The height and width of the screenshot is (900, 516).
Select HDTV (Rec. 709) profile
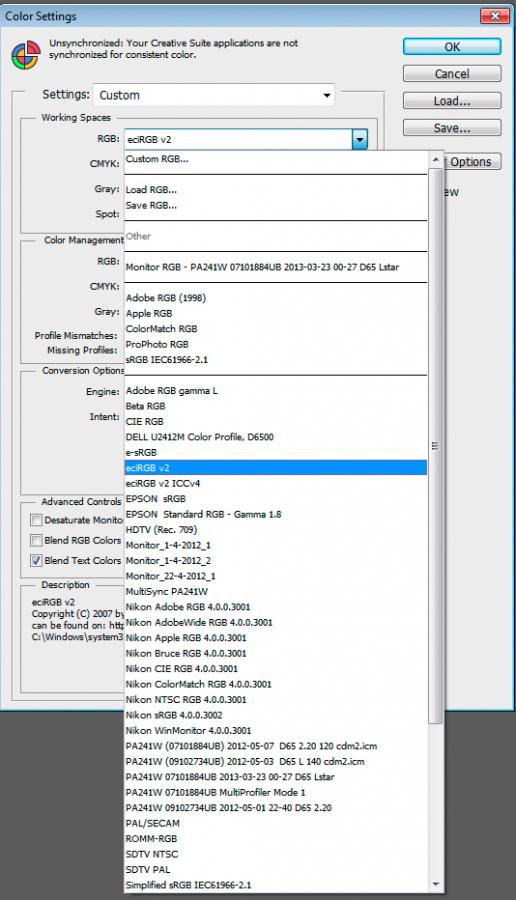276,530
